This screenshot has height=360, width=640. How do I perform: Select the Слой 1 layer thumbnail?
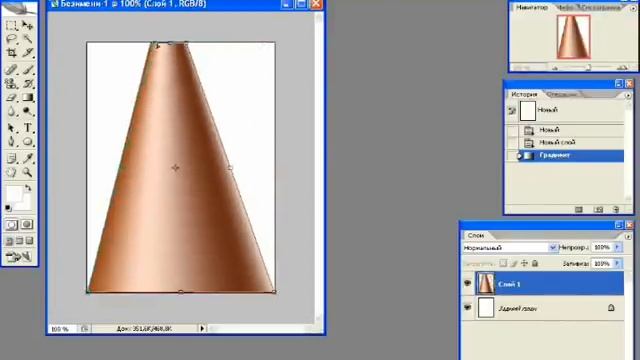(x=485, y=284)
